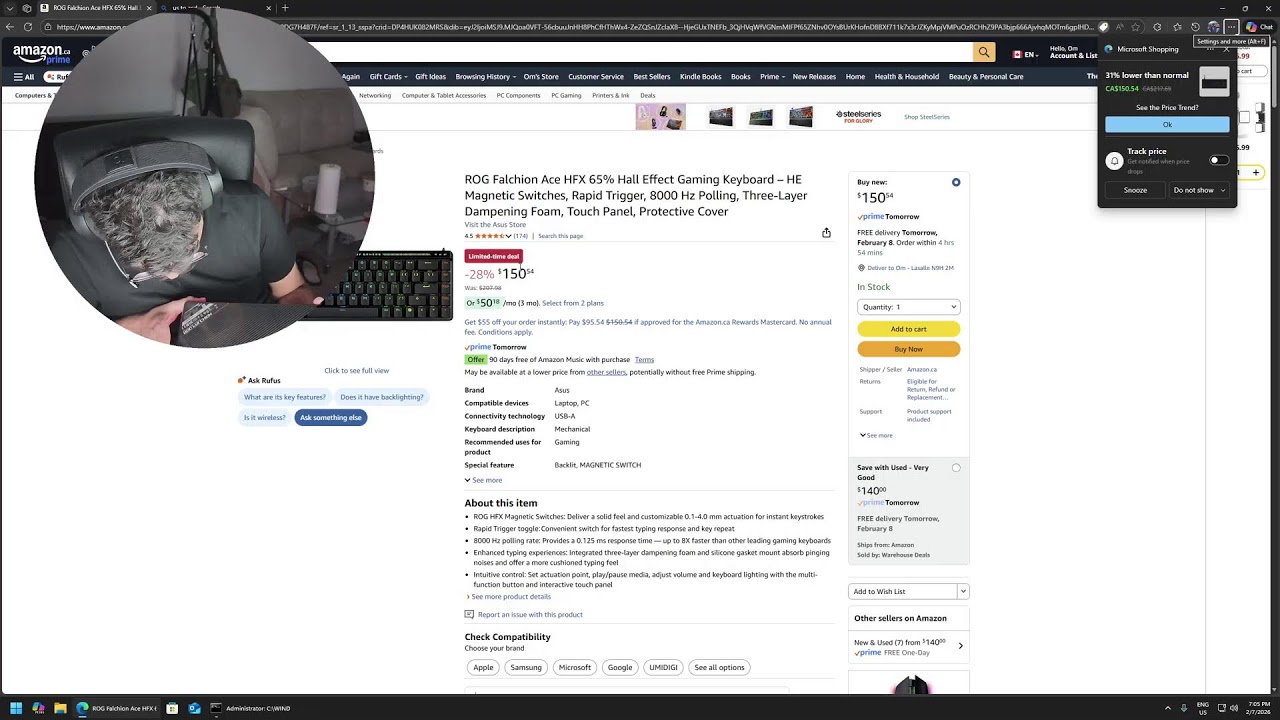Open the Do not show dropdown
The image size is (1280, 720).
pos(1199,190)
